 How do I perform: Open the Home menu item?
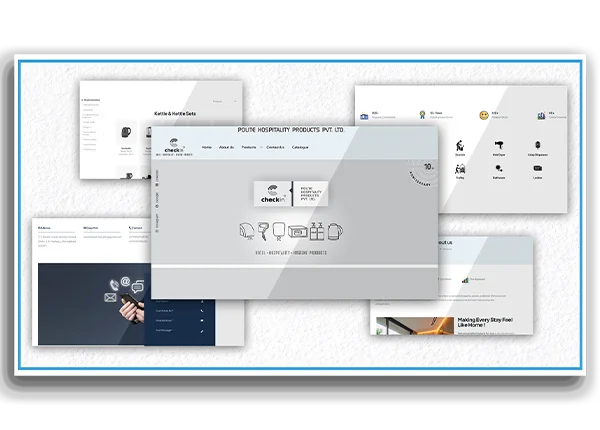[x=207, y=147]
